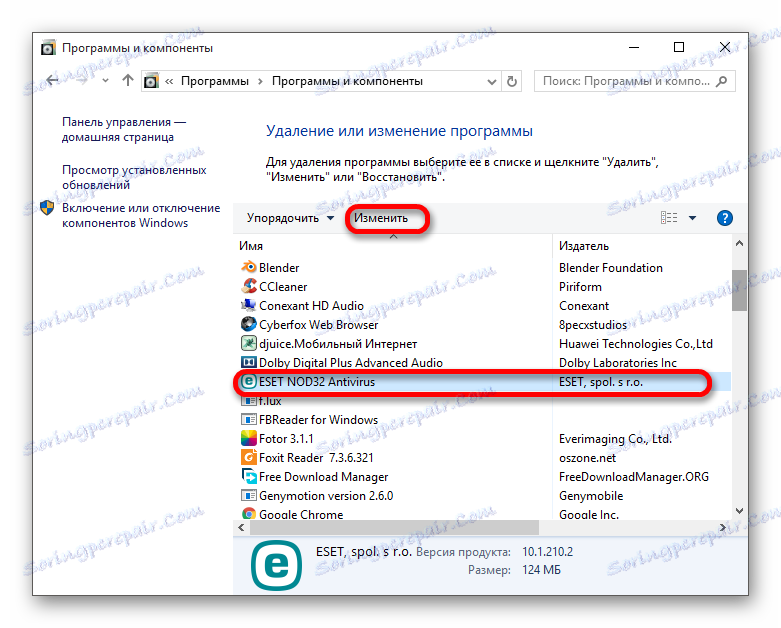Select the Blender entry name
The image size is (781, 628).
(279, 267)
